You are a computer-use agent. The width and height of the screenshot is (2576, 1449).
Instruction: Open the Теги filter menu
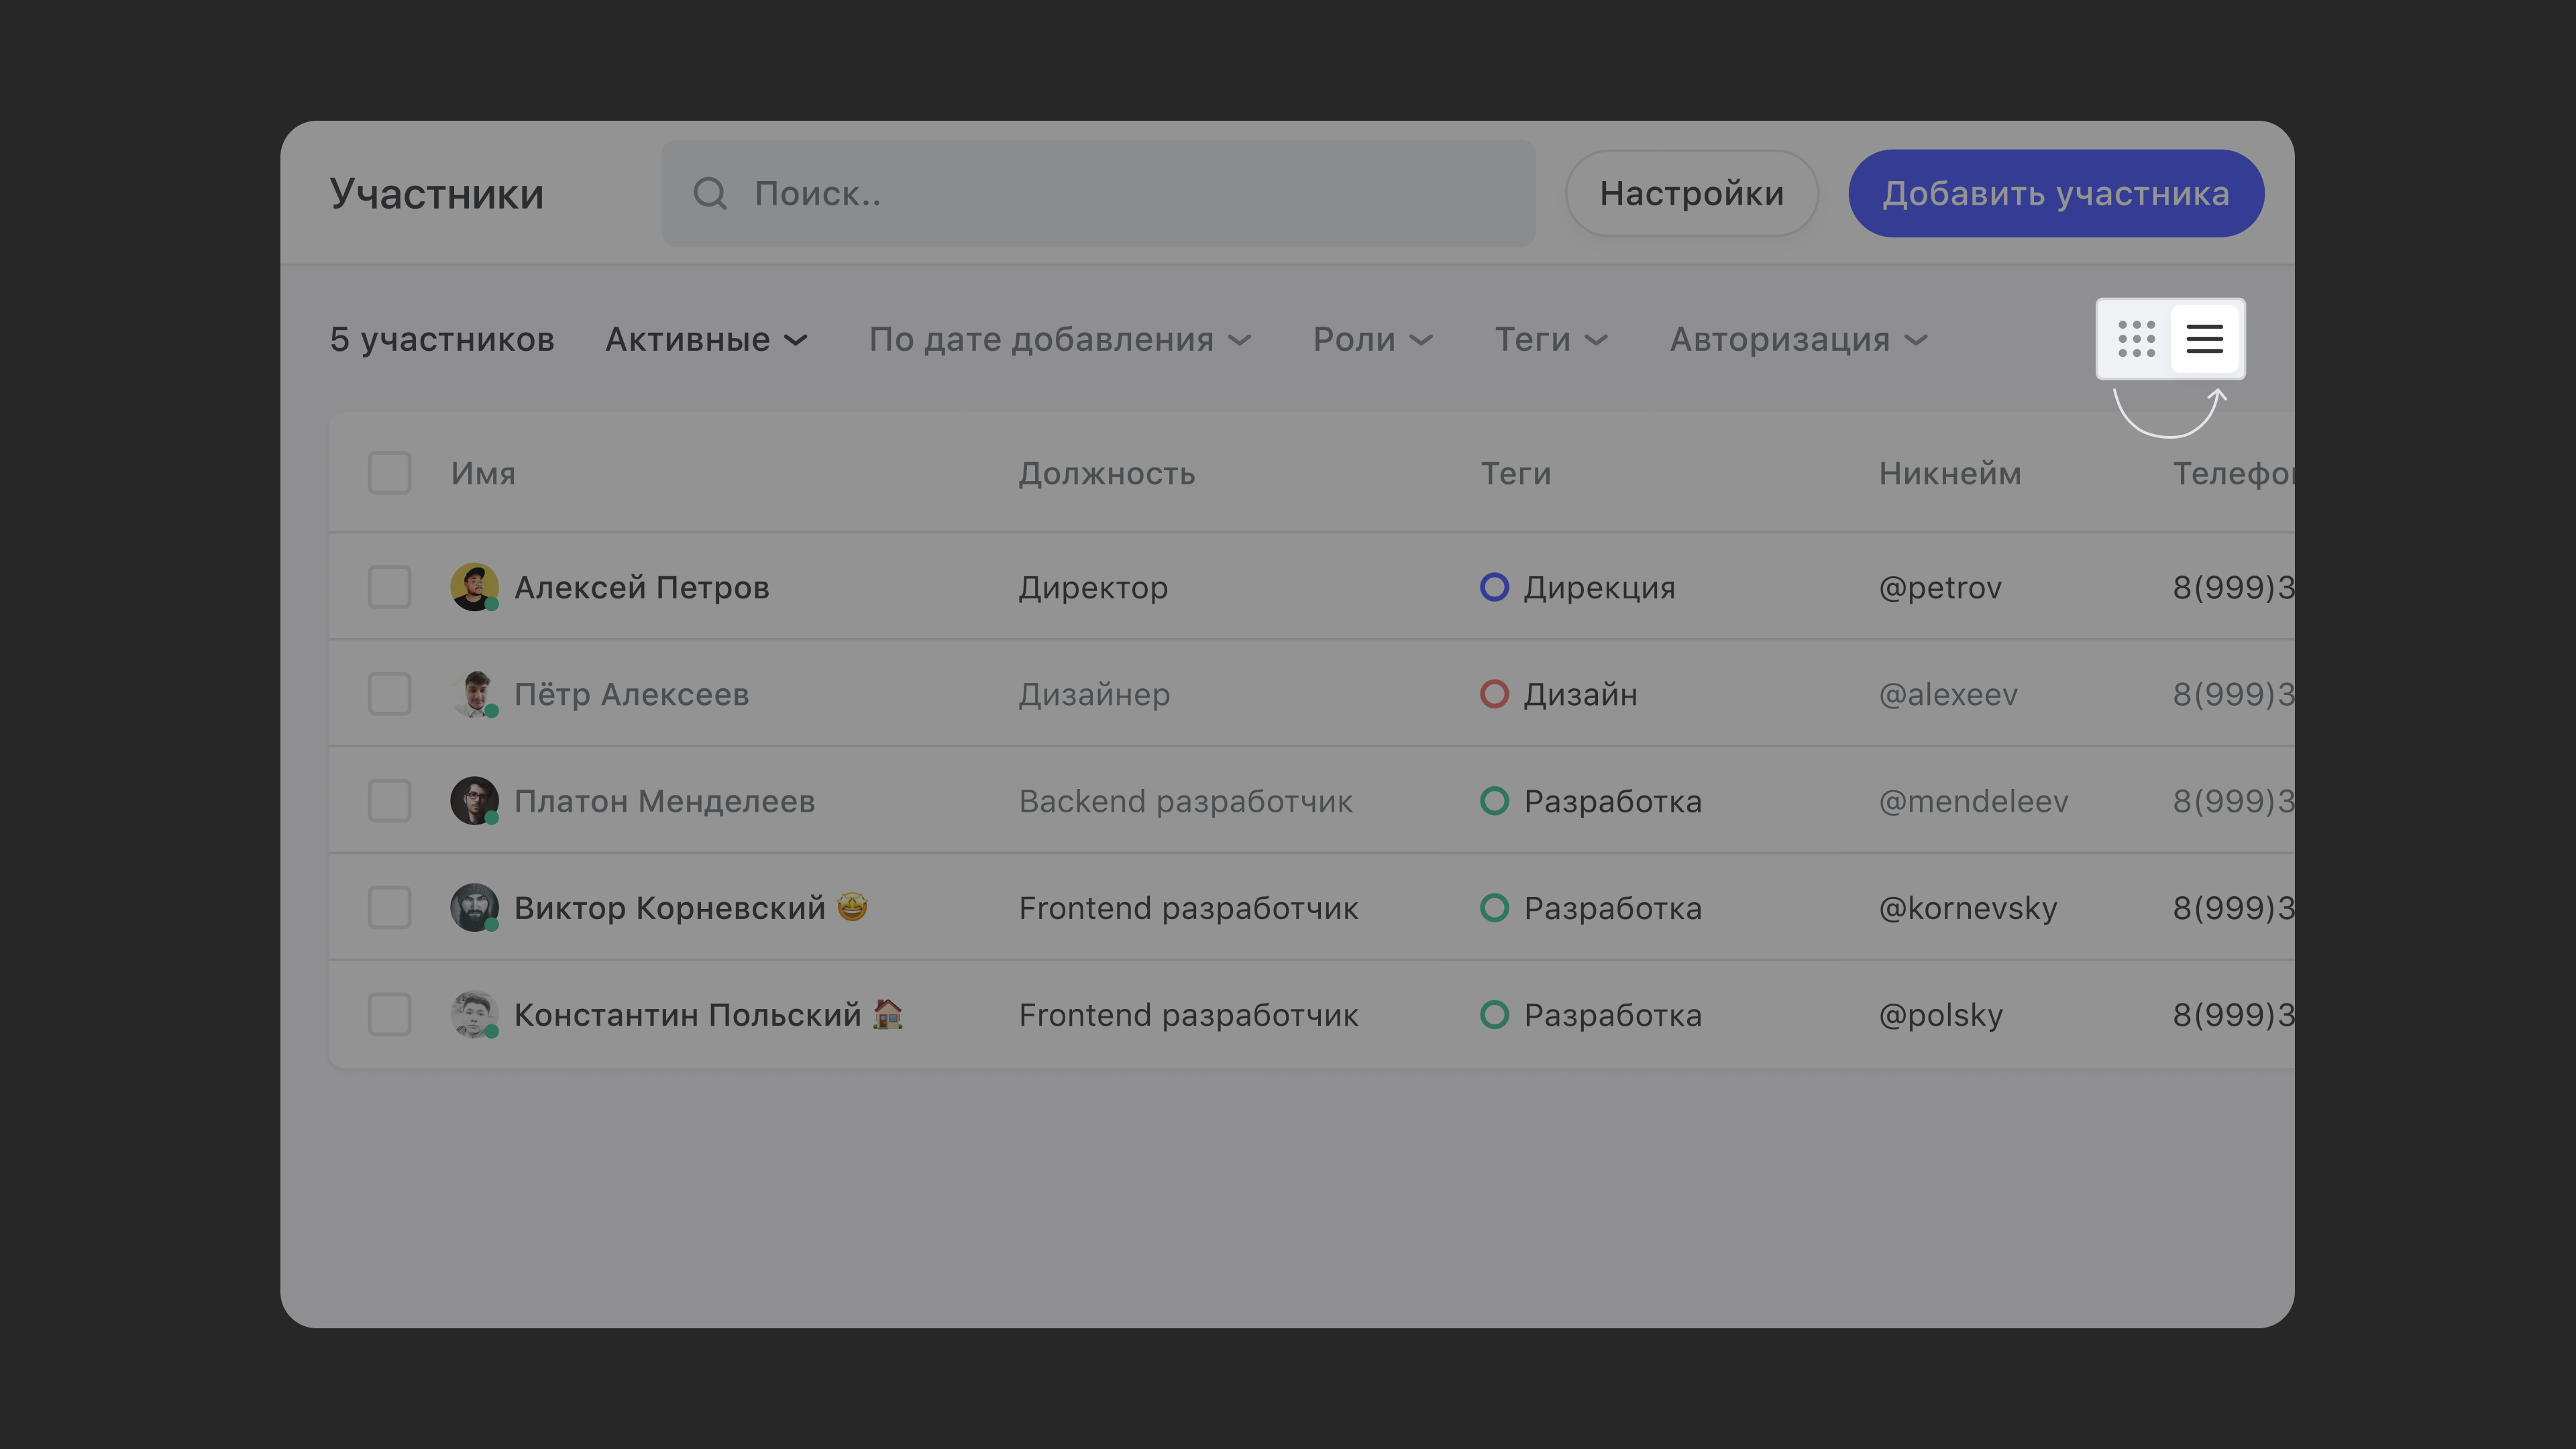click(1551, 340)
